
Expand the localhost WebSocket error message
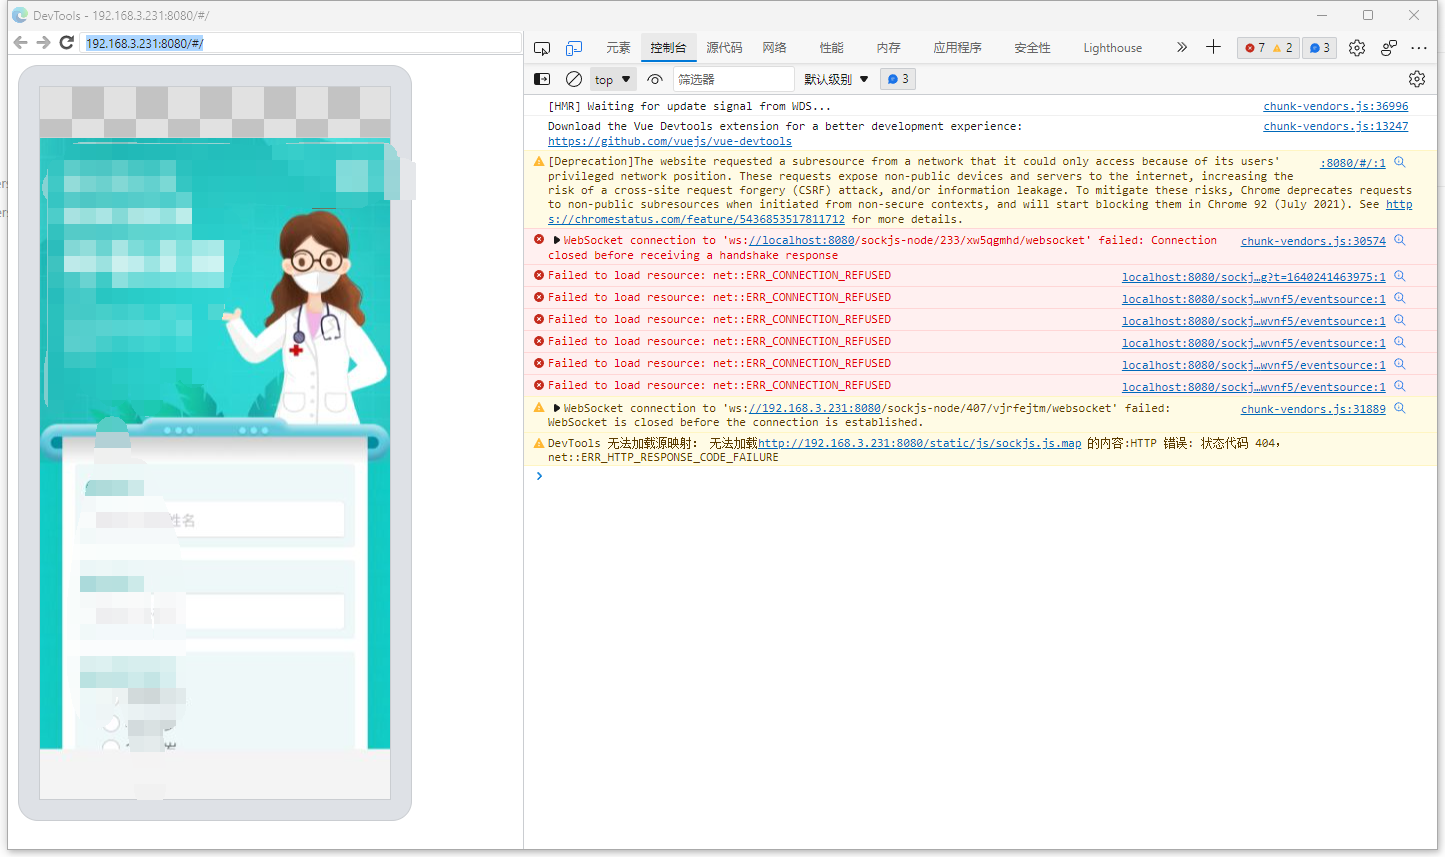pyautogui.click(x=557, y=241)
